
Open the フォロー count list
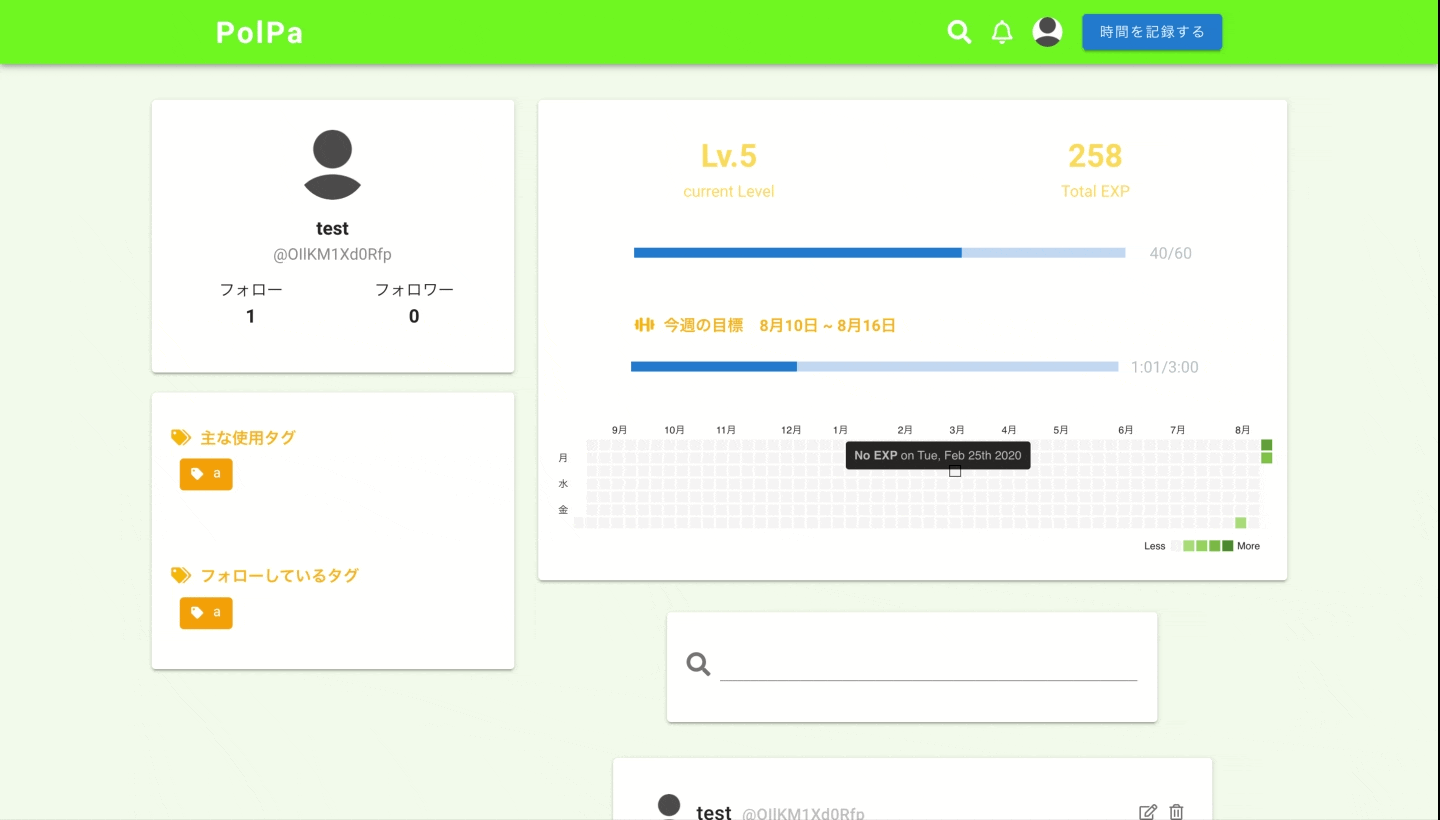pyautogui.click(x=251, y=303)
